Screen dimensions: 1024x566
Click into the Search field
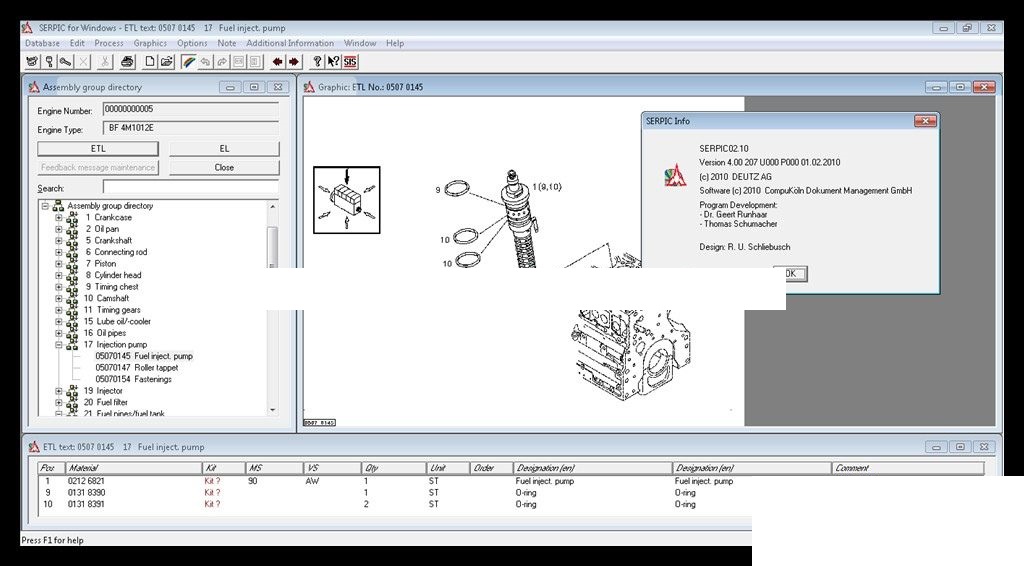pos(191,187)
